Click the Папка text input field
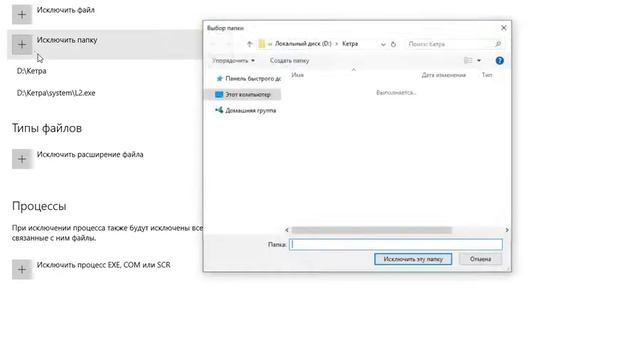The width and height of the screenshot is (640, 360). point(396,244)
